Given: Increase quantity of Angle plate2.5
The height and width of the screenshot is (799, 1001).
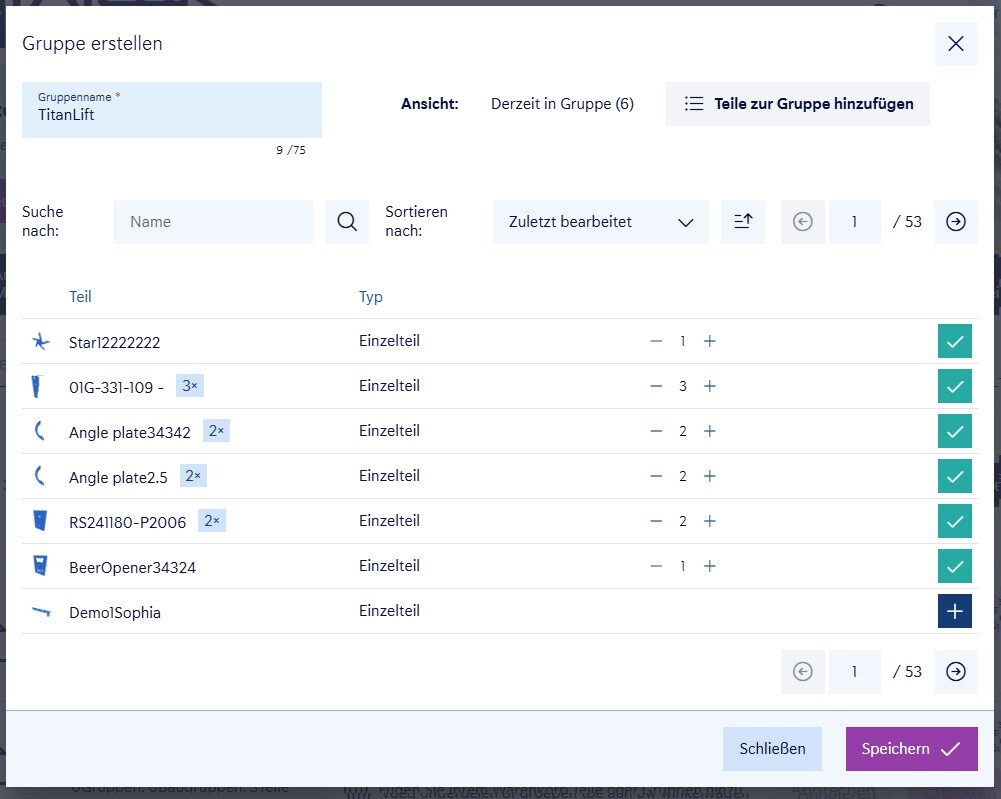Looking at the screenshot, I should point(710,476).
